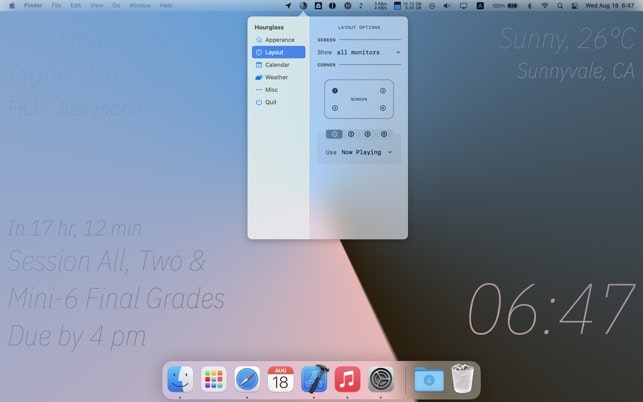Select the Layout item in Hourglass sidebar
643x402 pixels.
click(x=278, y=52)
